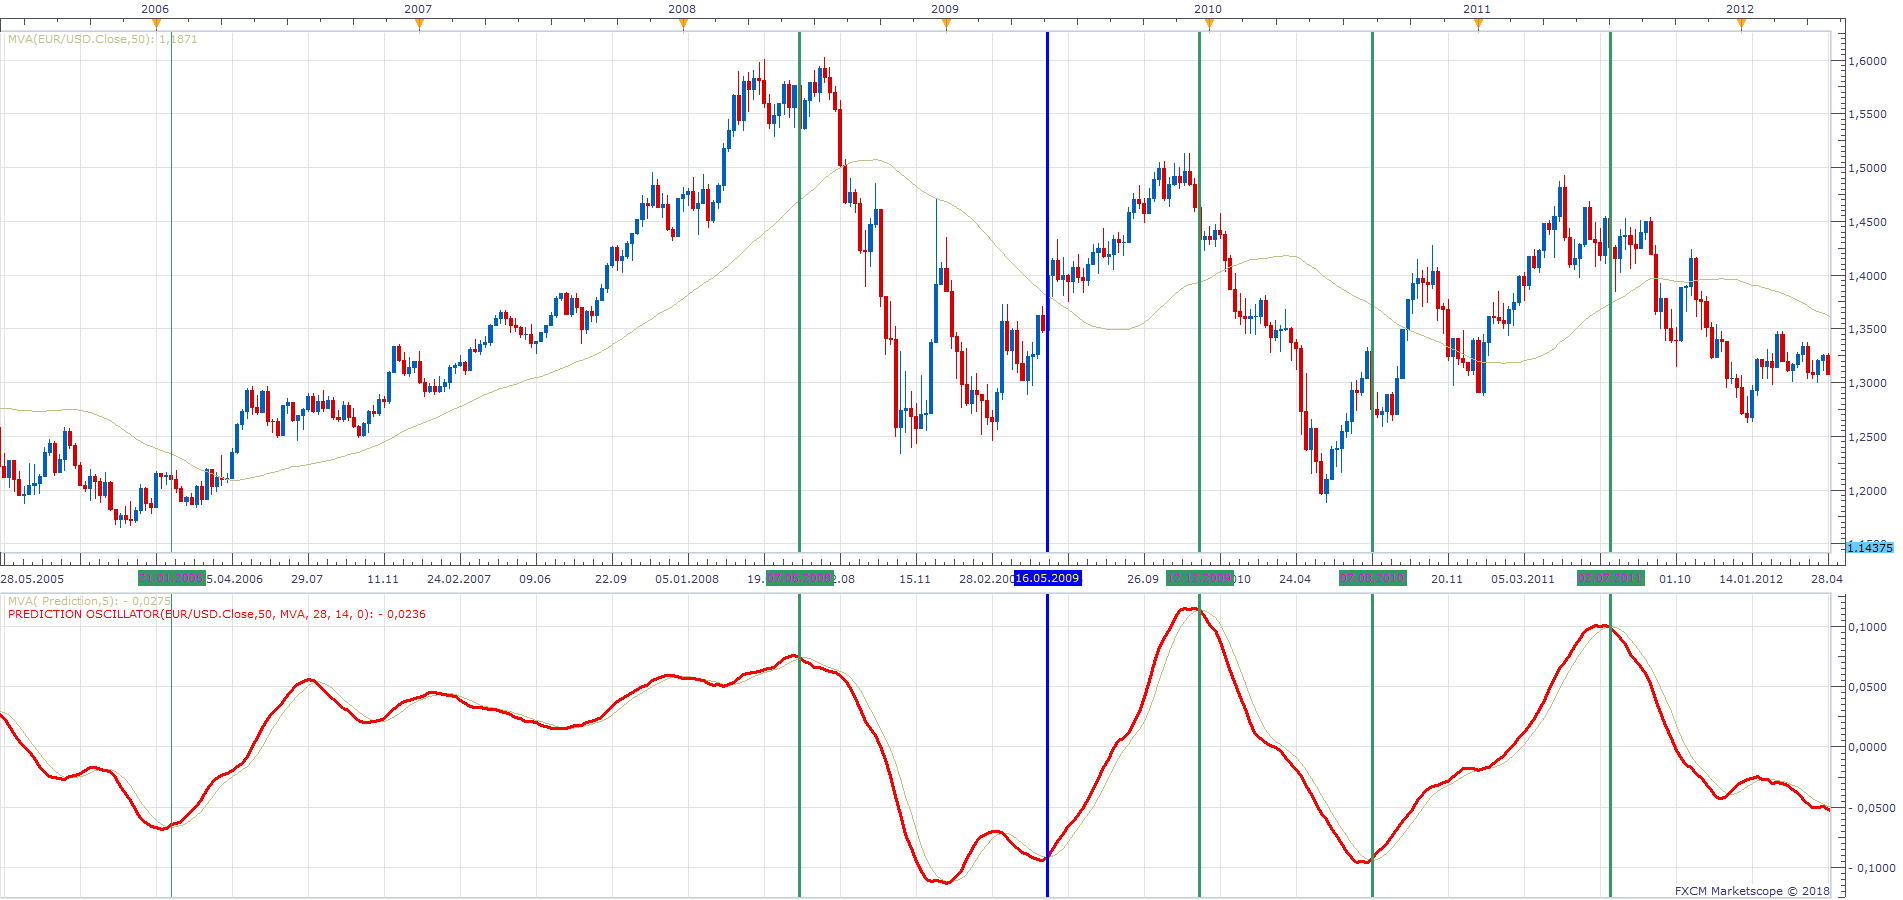This screenshot has height=900, width=1903.
Task: Click the MVA(EUR/USD.Close,50) indicator label
Action: [x=103, y=39]
